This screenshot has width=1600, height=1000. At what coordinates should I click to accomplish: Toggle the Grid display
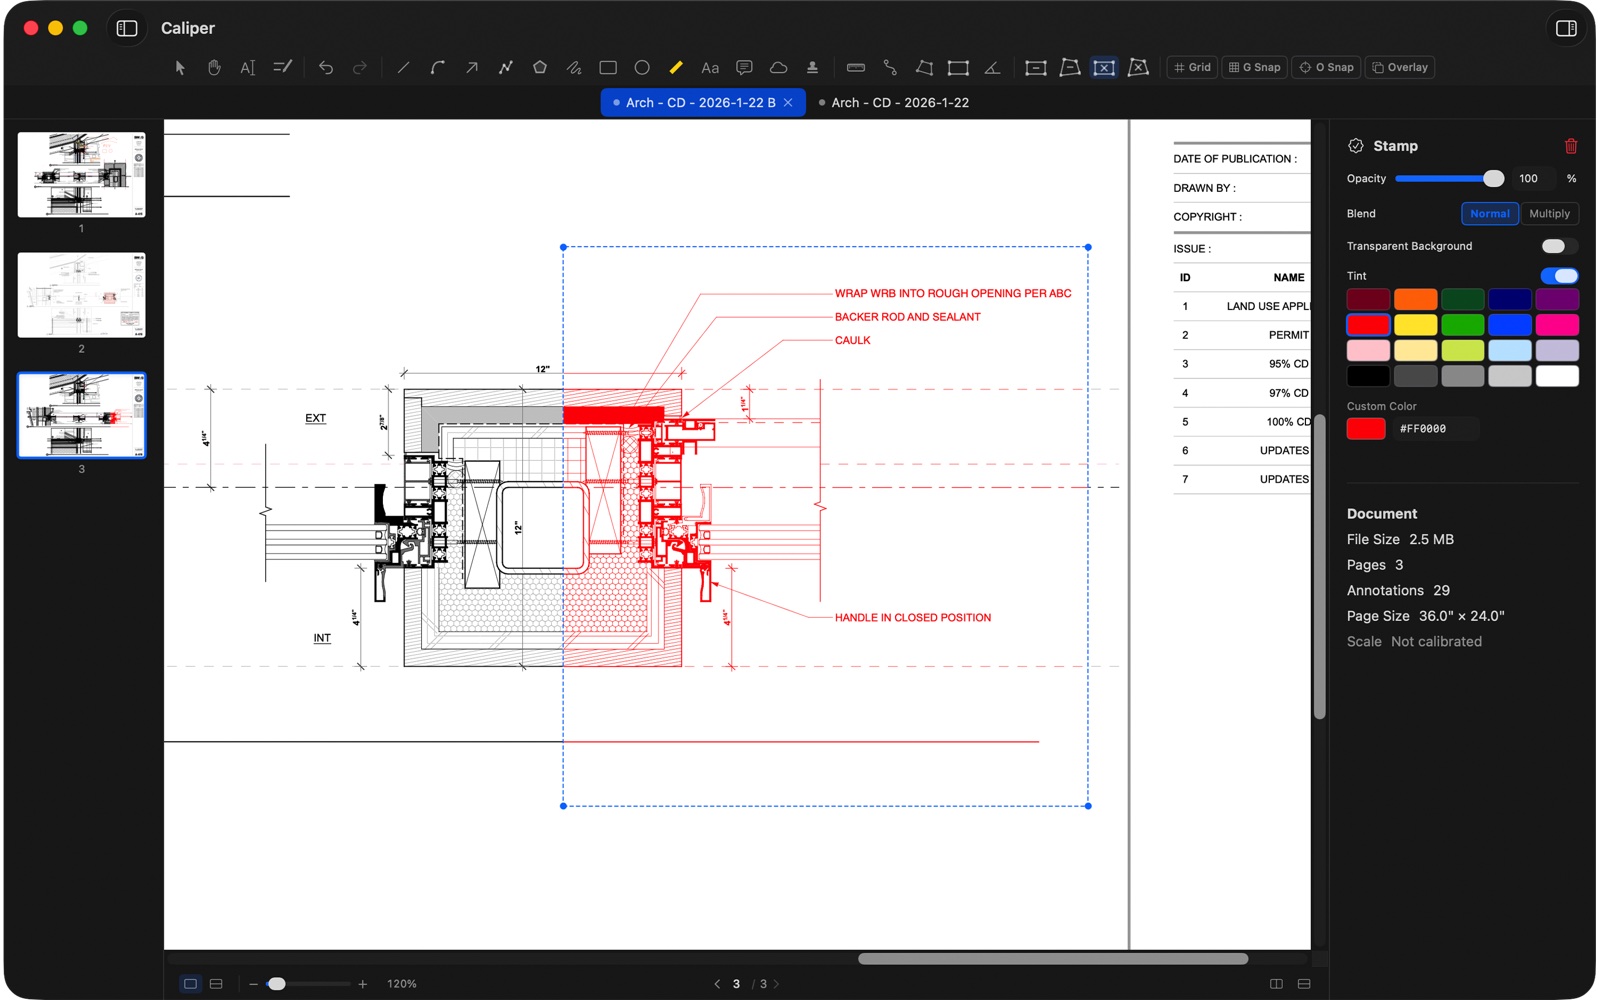coord(1192,68)
